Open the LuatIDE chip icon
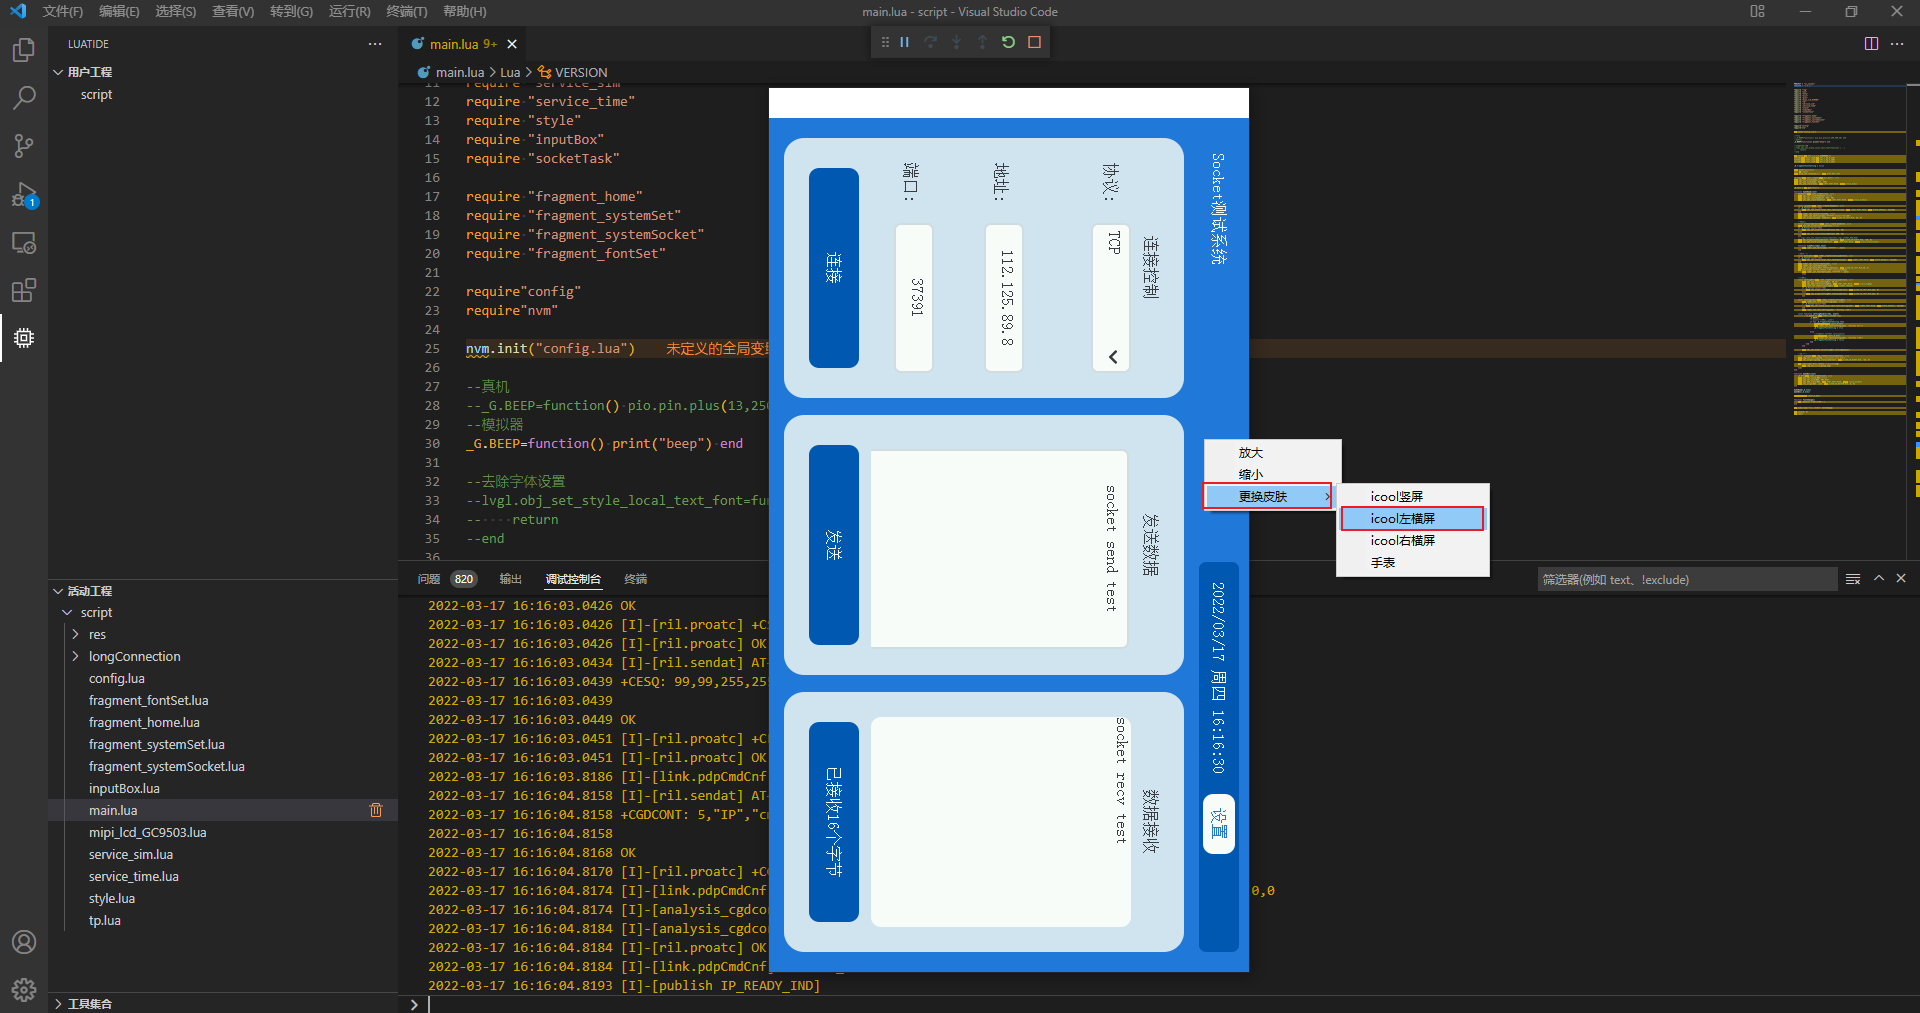 pyautogui.click(x=23, y=338)
